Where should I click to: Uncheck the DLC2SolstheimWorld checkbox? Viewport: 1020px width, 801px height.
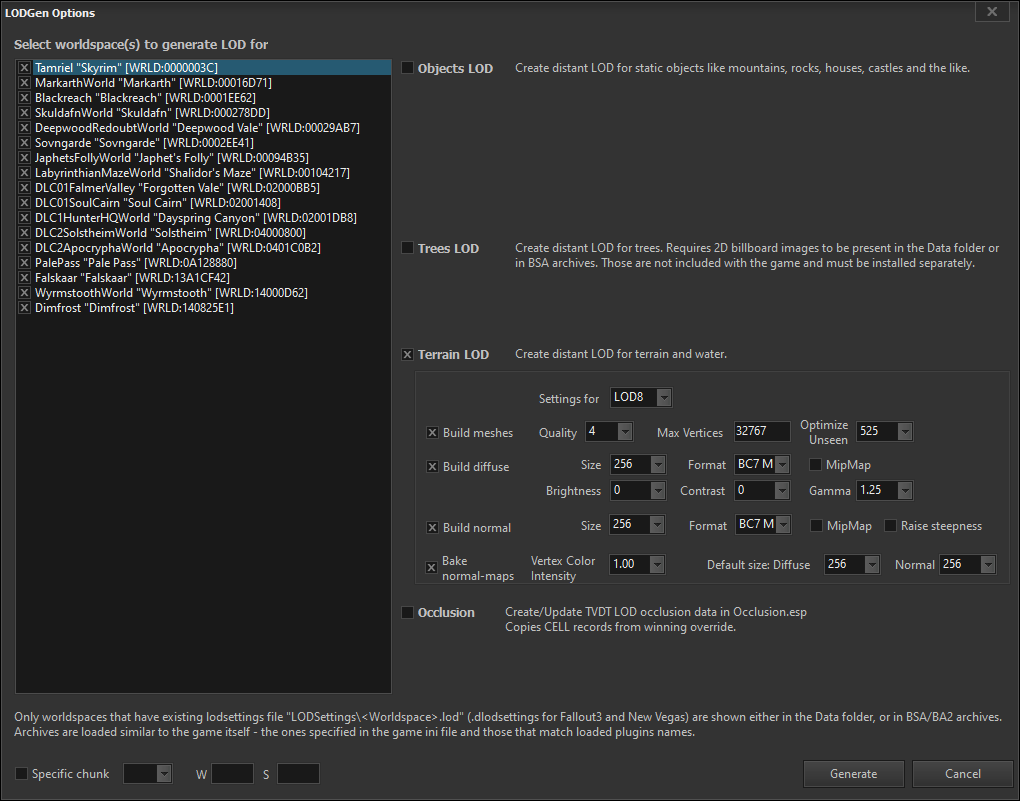coord(24,232)
